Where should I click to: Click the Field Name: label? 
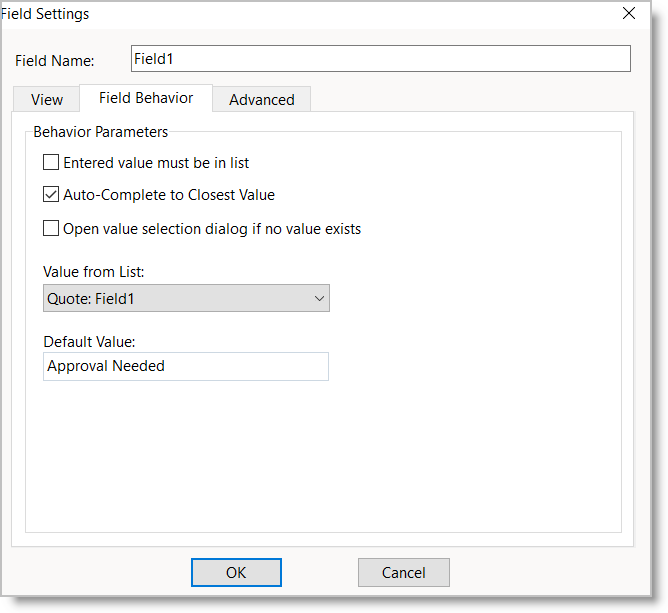pyautogui.click(x=55, y=61)
